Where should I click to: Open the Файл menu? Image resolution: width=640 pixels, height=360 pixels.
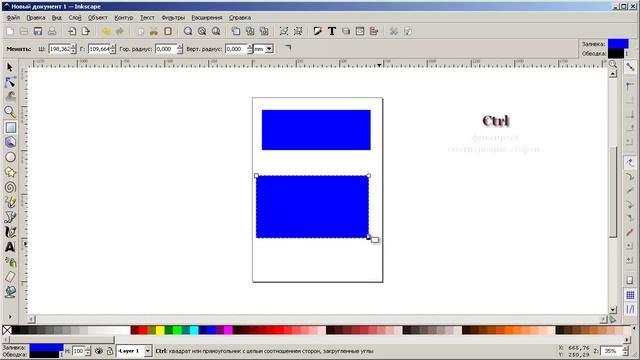click(x=13, y=18)
